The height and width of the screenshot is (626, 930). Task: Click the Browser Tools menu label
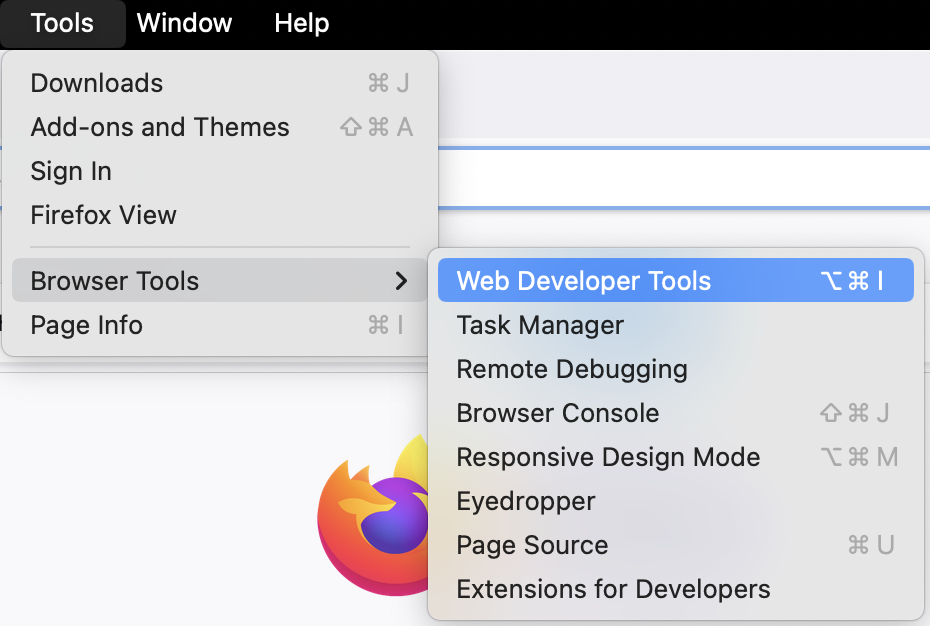(x=115, y=281)
